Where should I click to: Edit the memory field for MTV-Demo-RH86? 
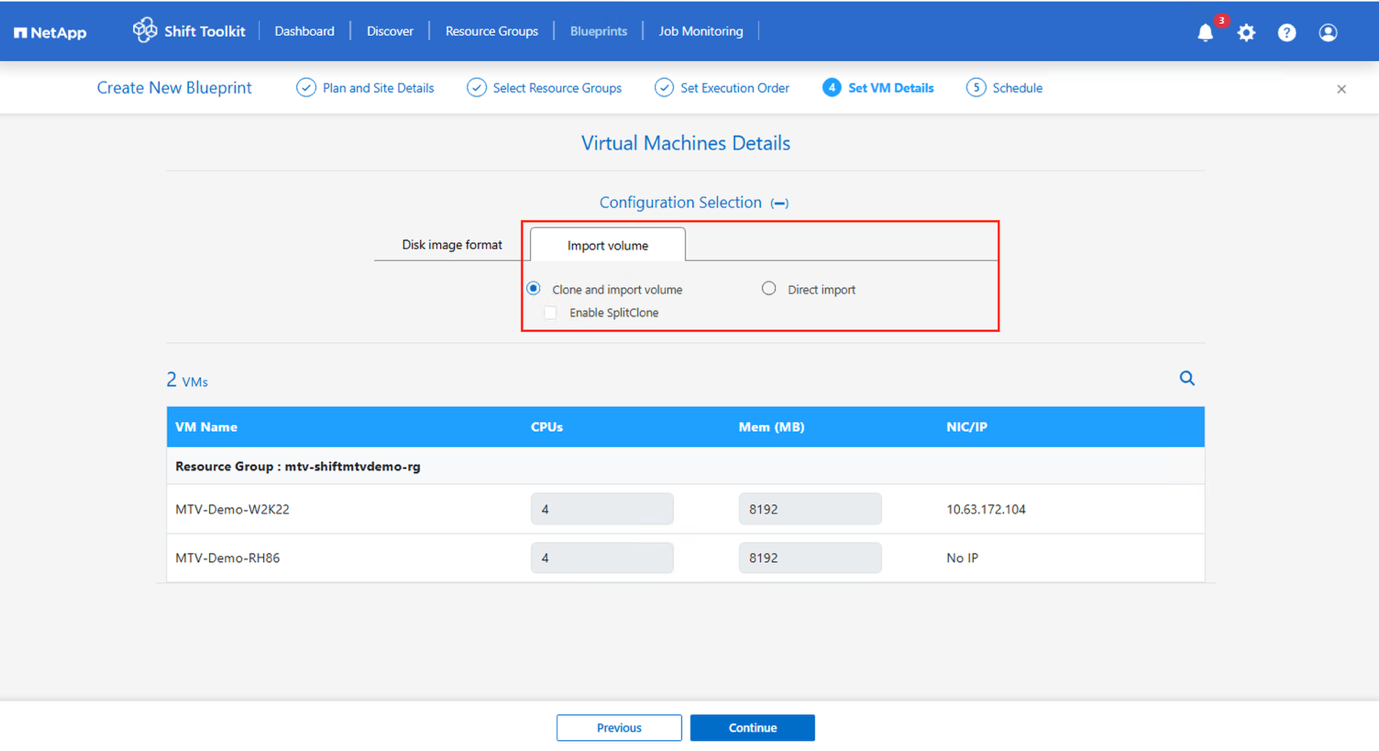coord(810,557)
